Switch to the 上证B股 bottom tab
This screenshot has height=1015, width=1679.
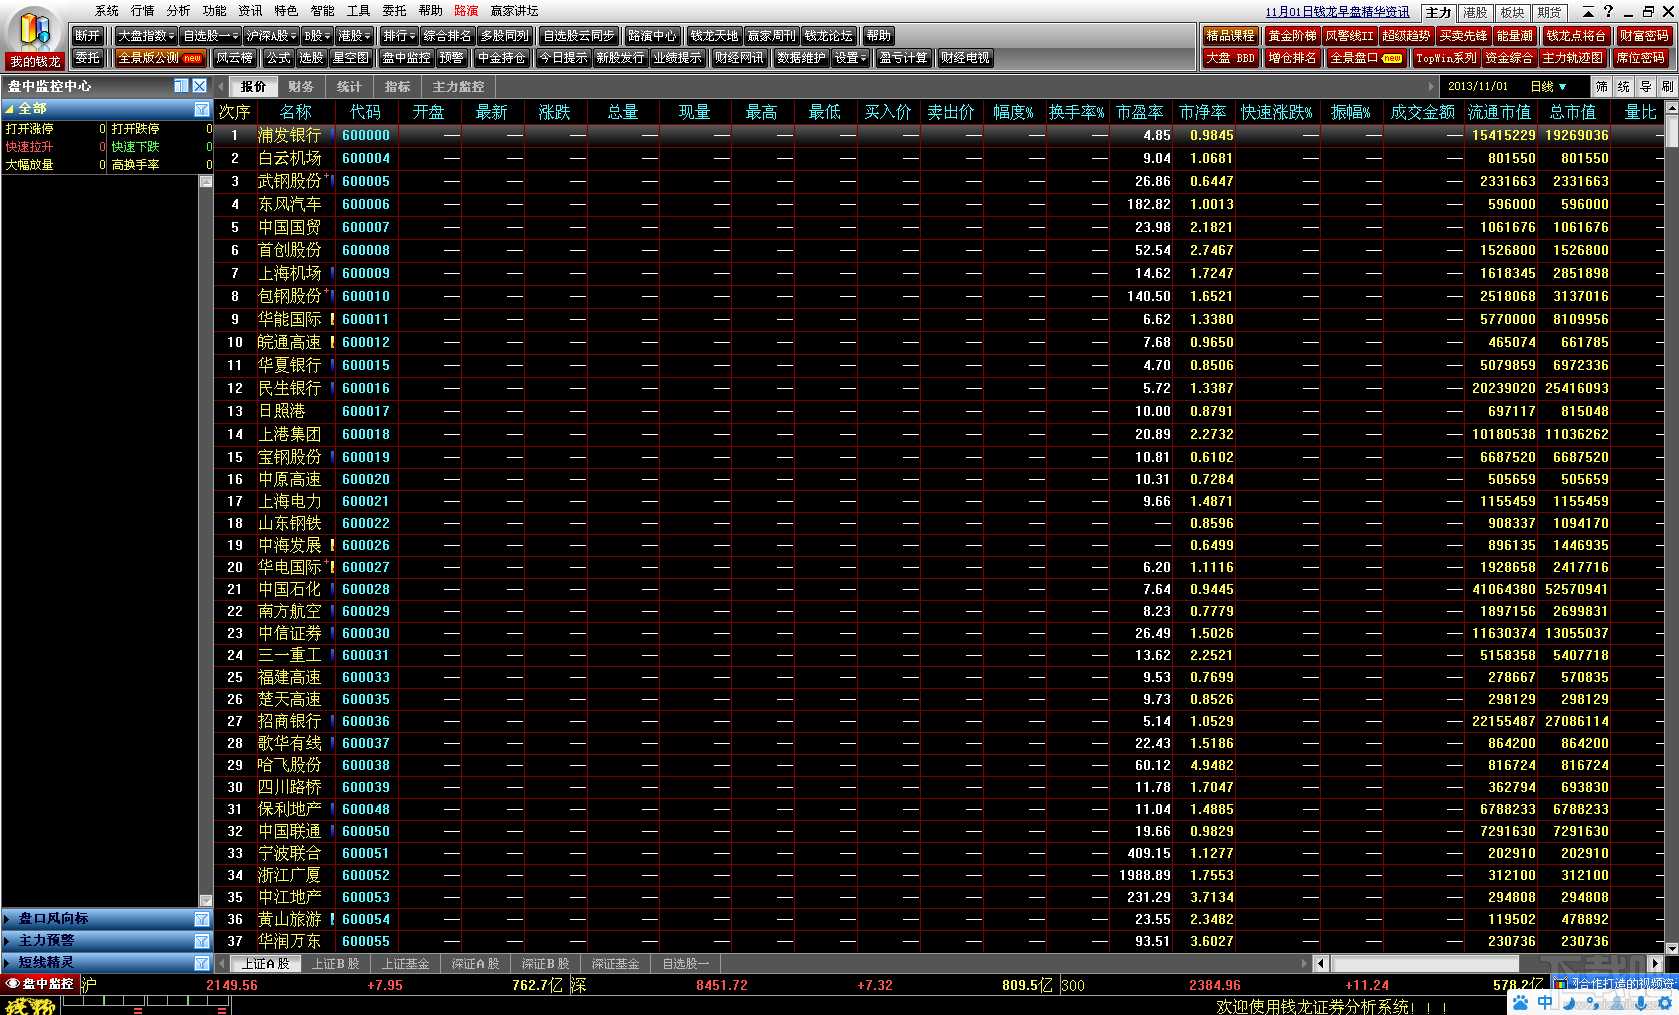(x=335, y=964)
